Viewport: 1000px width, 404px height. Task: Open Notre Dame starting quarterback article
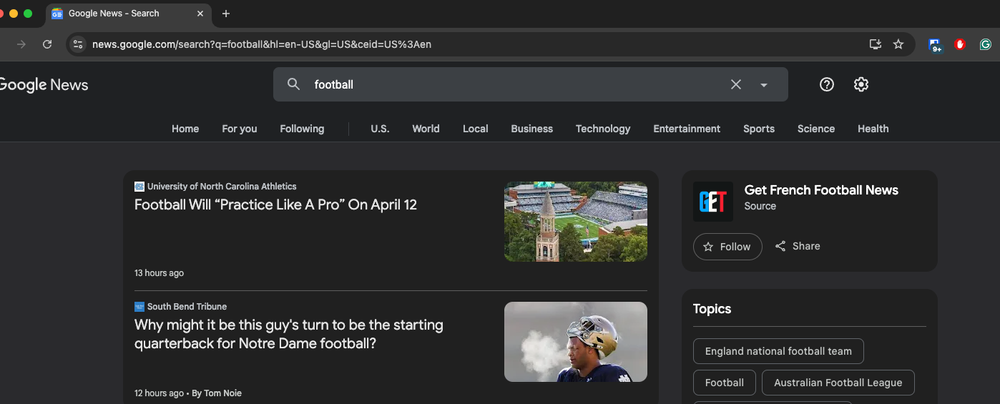pos(288,334)
